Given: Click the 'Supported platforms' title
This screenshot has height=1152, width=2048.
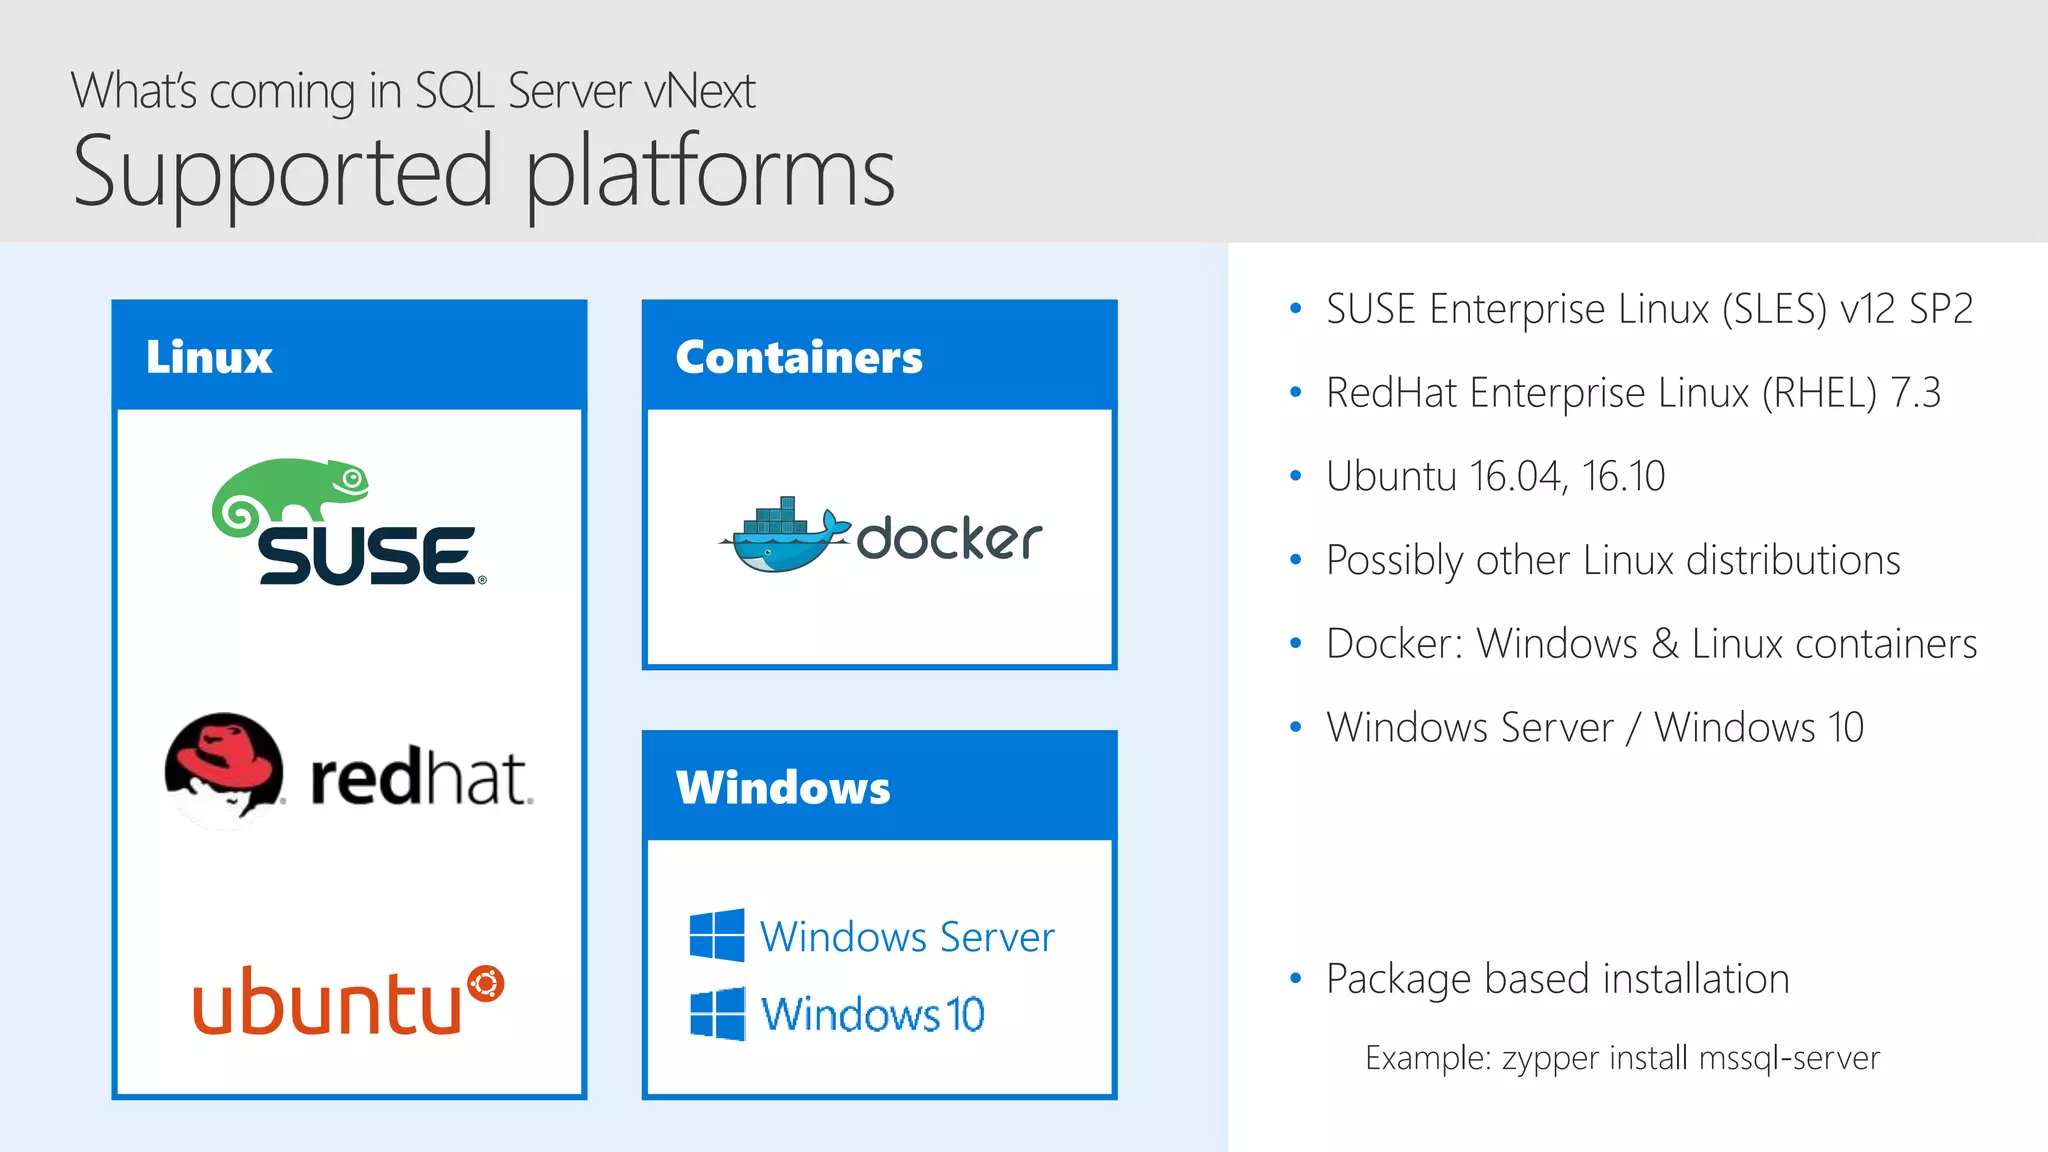Looking at the screenshot, I should pos(484,172).
